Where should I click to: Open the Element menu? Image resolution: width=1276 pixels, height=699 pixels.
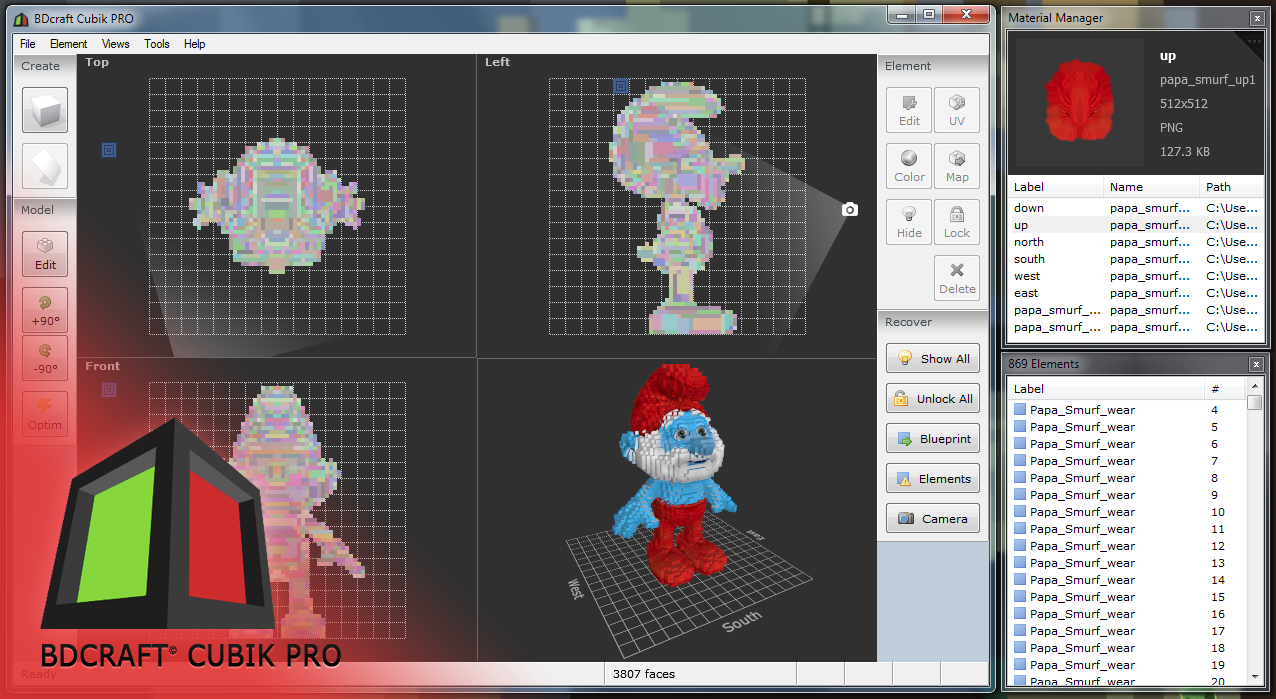69,44
